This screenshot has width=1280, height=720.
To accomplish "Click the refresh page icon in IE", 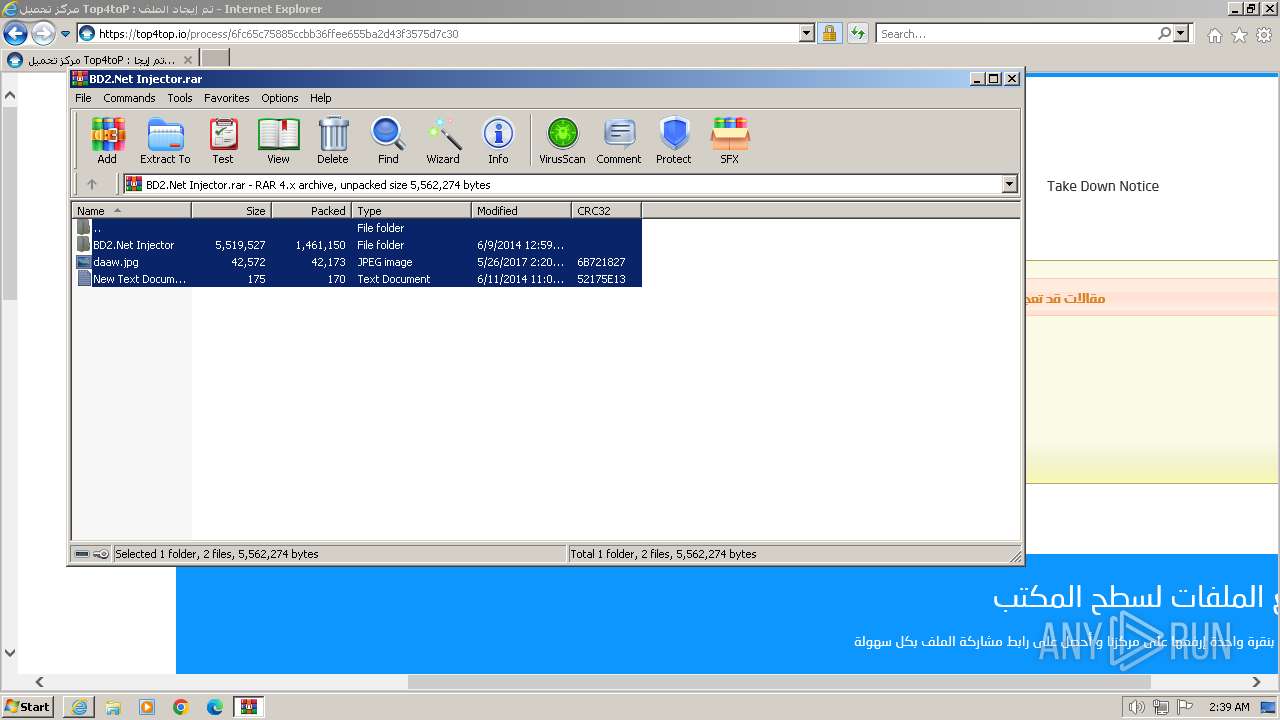I will 857,33.
